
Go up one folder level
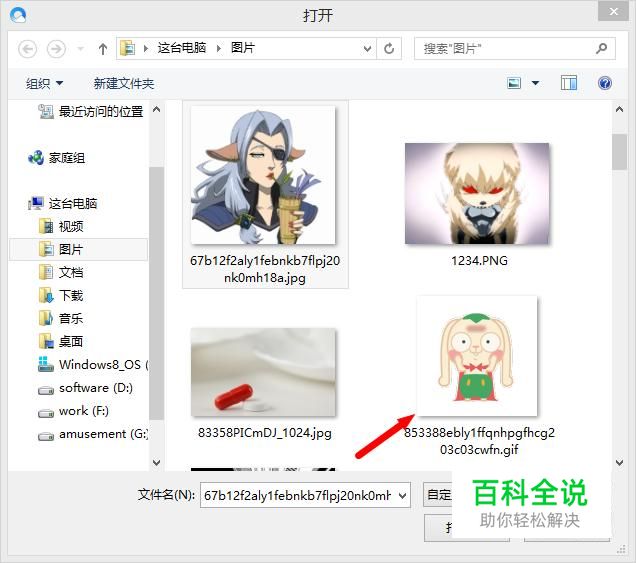point(103,49)
